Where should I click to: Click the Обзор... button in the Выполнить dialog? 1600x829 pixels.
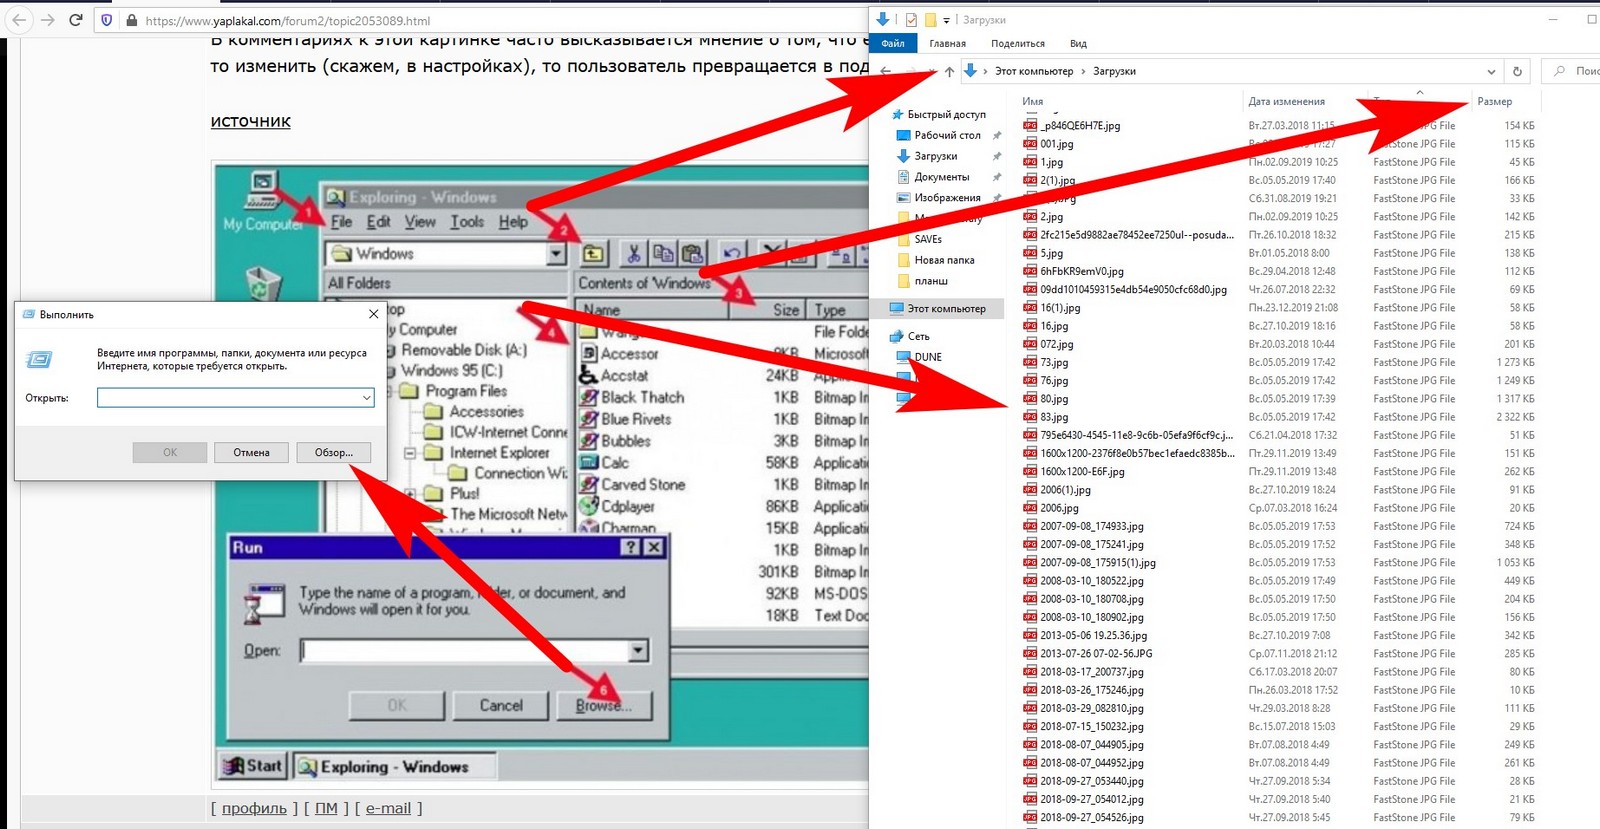pos(333,453)
